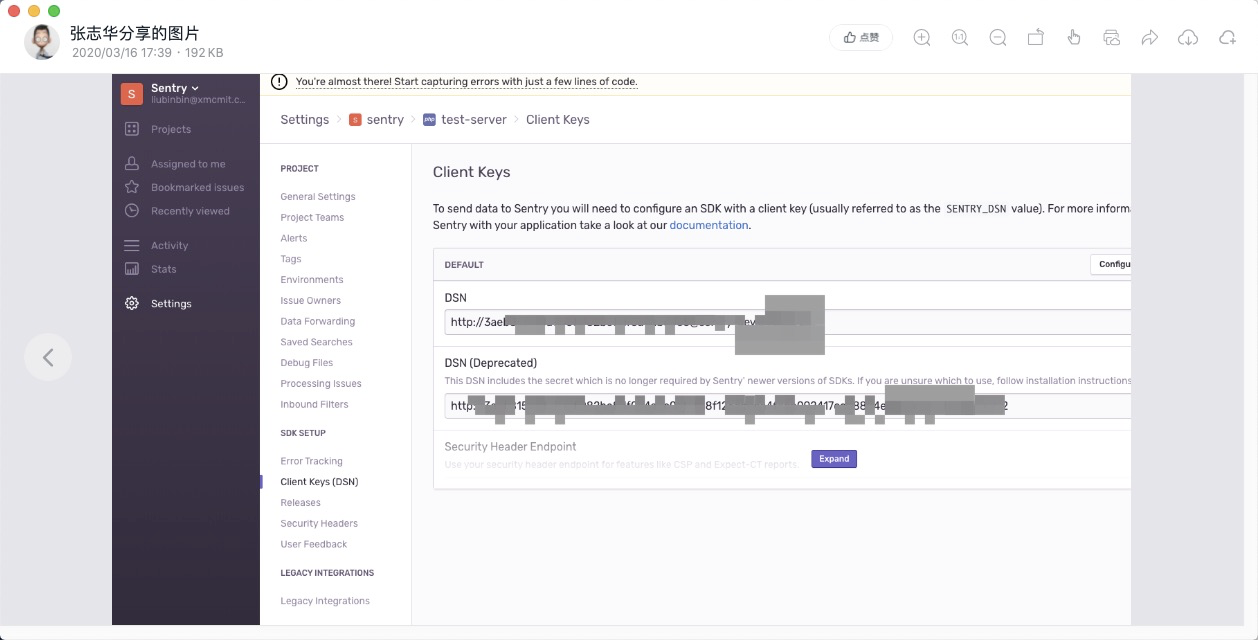Open Client Keys (DSN) settings item
This screenshot has height=640, width=1258.
pyautogui.click(x=319, y=482)
